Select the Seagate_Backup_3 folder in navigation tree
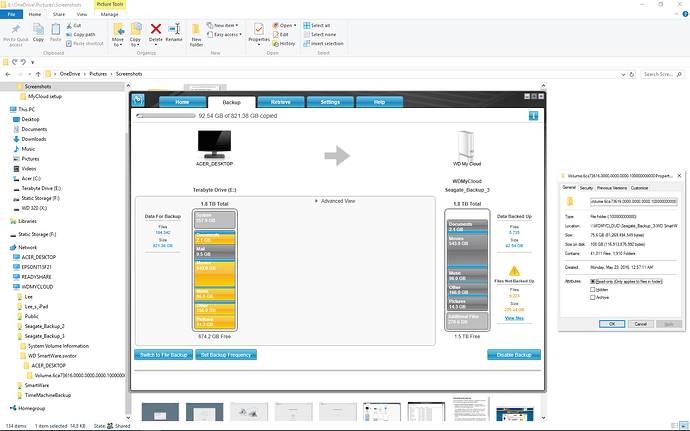Image resolution: width=690 pixels, height=431 pixels. (44, 336)
